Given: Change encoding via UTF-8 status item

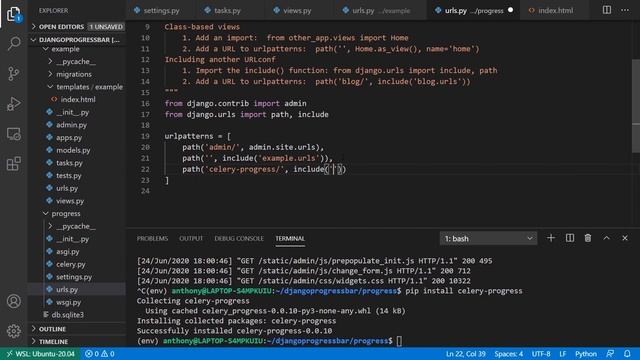Looking at the screenshot, I should point(541,354).
